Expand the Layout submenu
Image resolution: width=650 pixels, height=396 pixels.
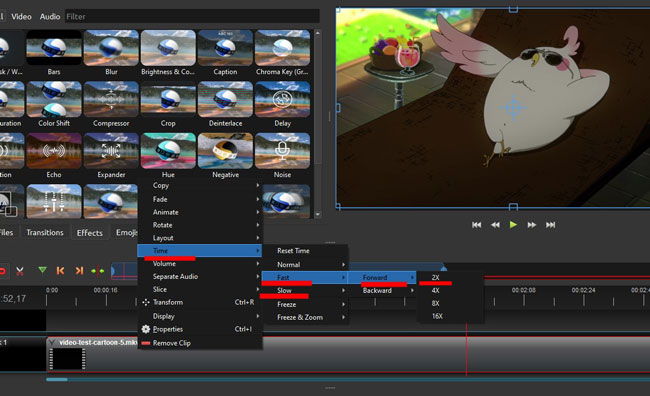200,238
